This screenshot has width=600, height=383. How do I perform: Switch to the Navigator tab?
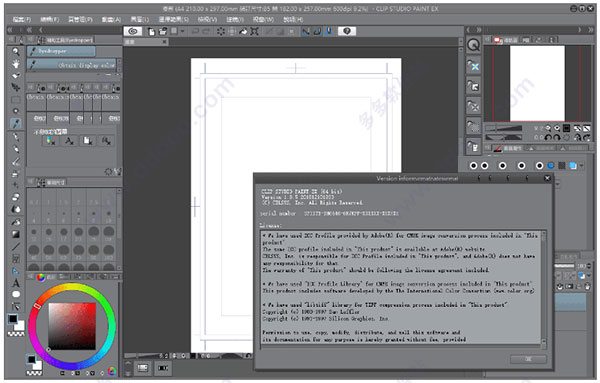pos(506,40)
